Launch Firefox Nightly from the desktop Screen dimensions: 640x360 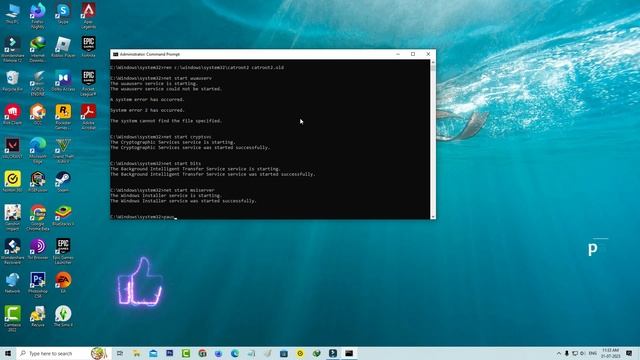tap(38, 16)
